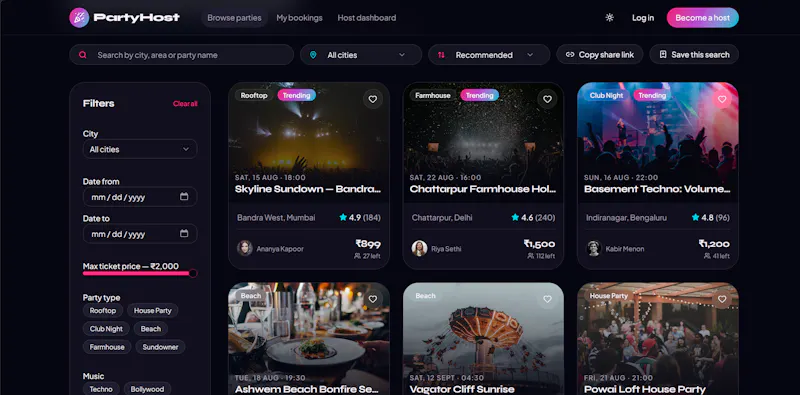Click Clear all filters link
Image resolution: width=800 pixels, height=395 pixels.
(x=185, y=104)
